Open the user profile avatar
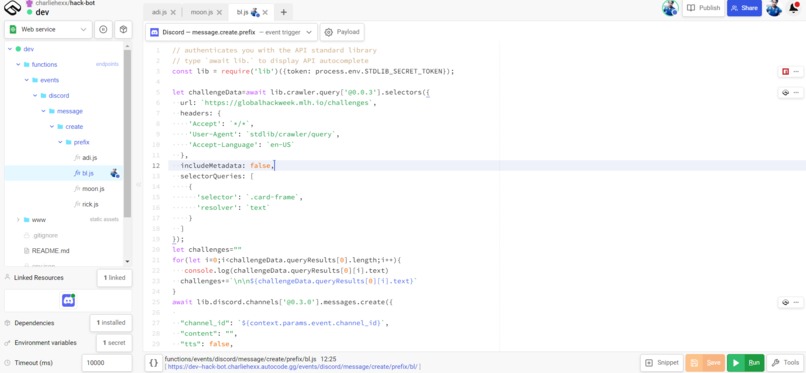Image resolution: width=806 pixels, height=373 pixels. [774, 8]
